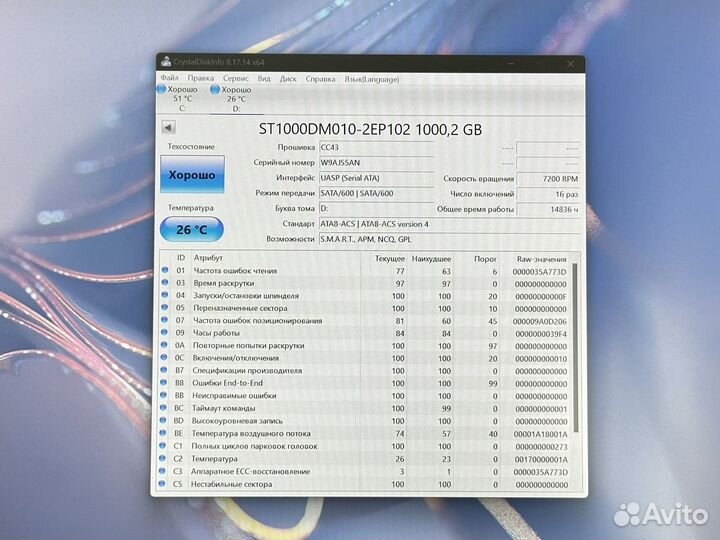Click status icon for Запуски/остановки шпинделя row

(165, 295)
